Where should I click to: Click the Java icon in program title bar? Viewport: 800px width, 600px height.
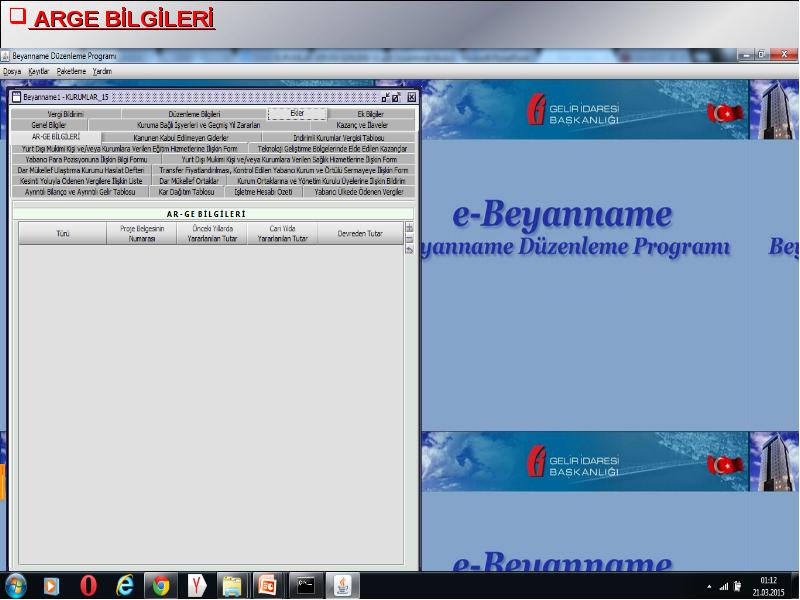6,56
